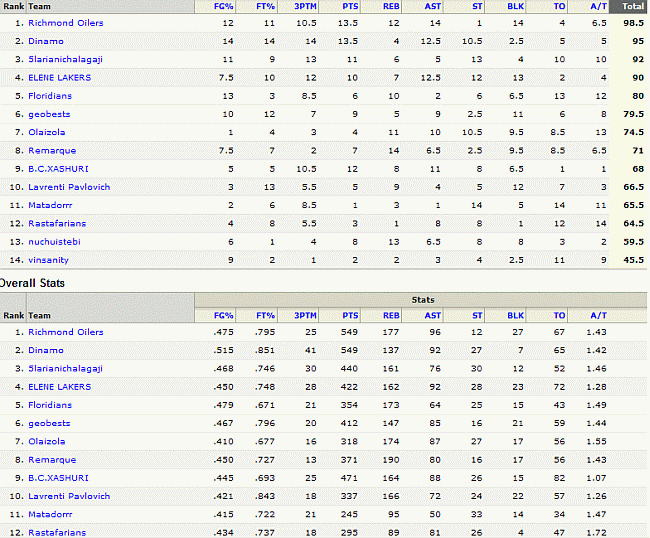Sort Overall Stats by BLK header

(515, 315)
